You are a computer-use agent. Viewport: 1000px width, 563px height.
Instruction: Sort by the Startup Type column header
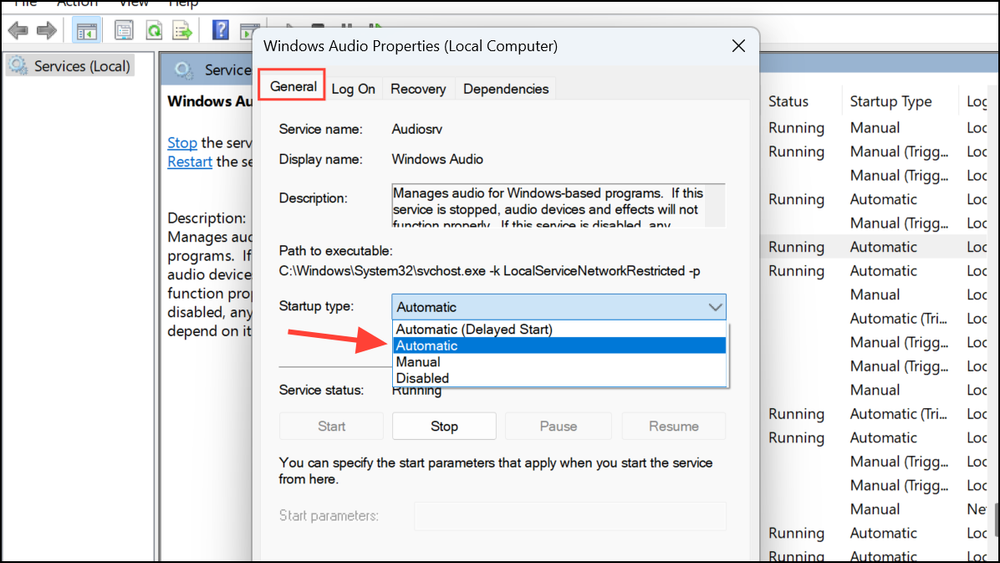point(890,101)
